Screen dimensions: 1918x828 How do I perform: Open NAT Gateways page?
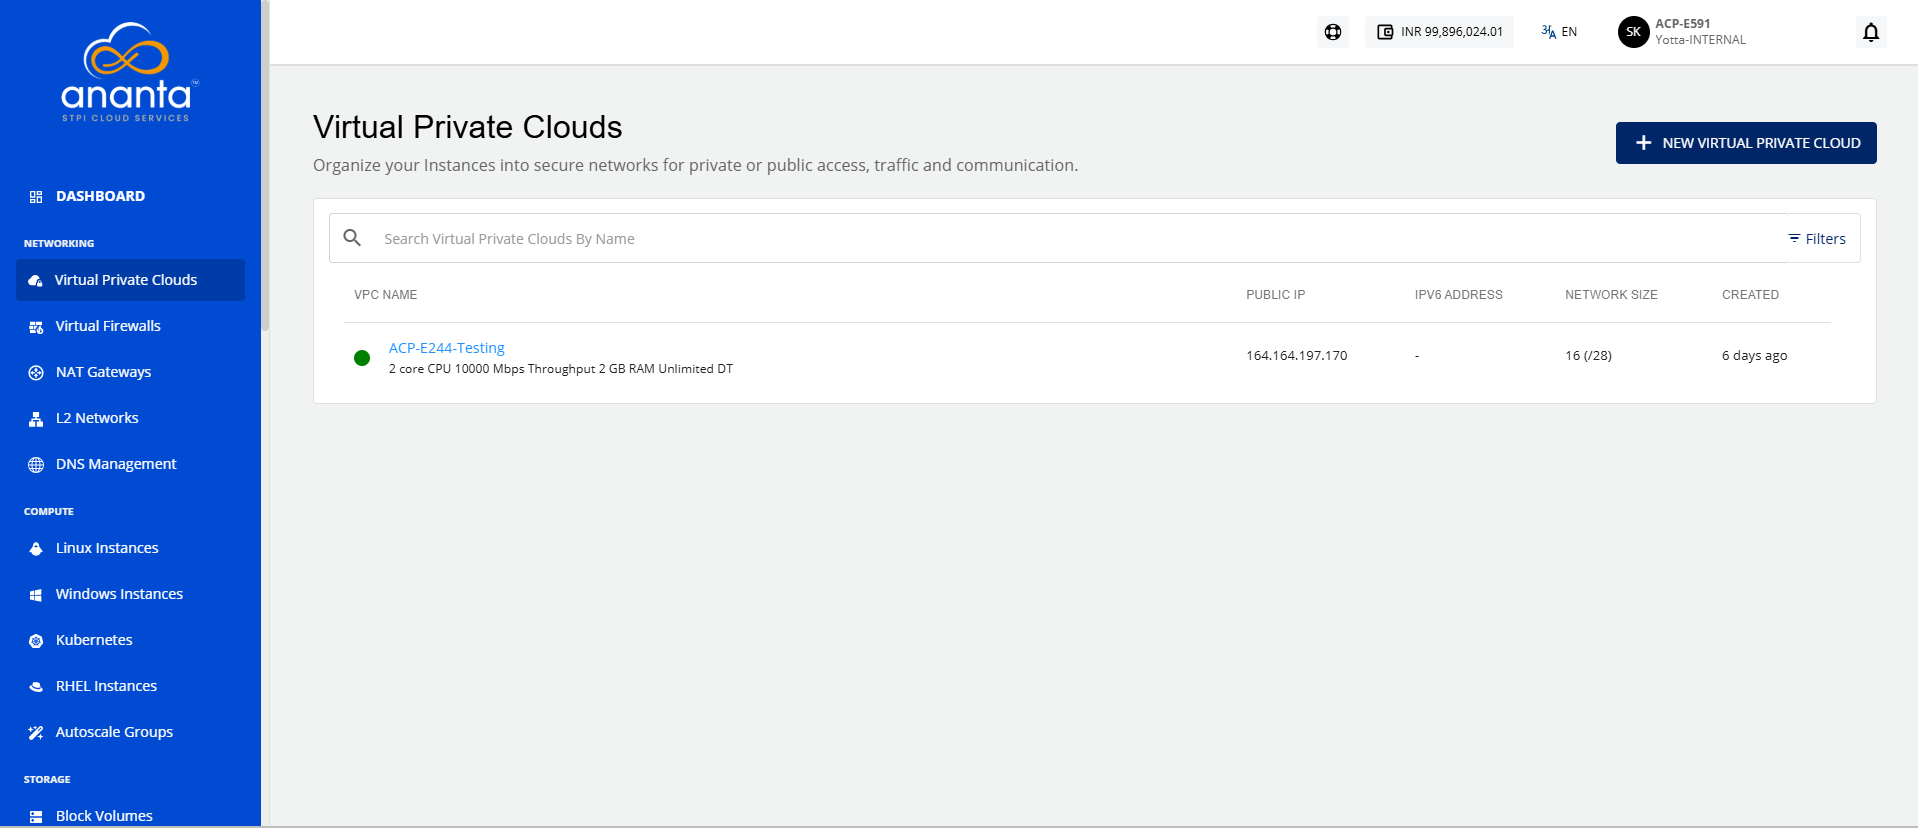[x=104, y=372]
